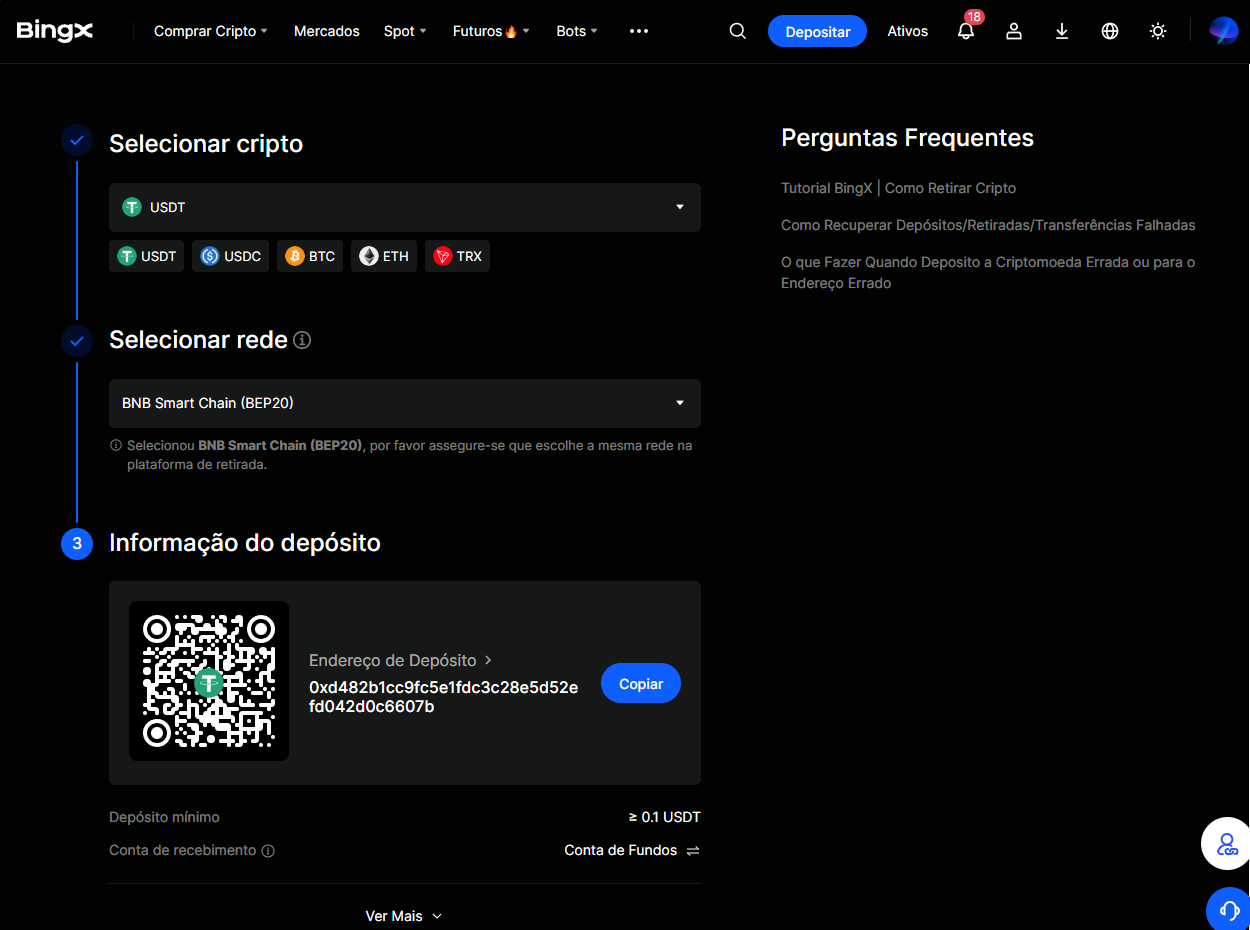Expand the Spot menu

405,31
